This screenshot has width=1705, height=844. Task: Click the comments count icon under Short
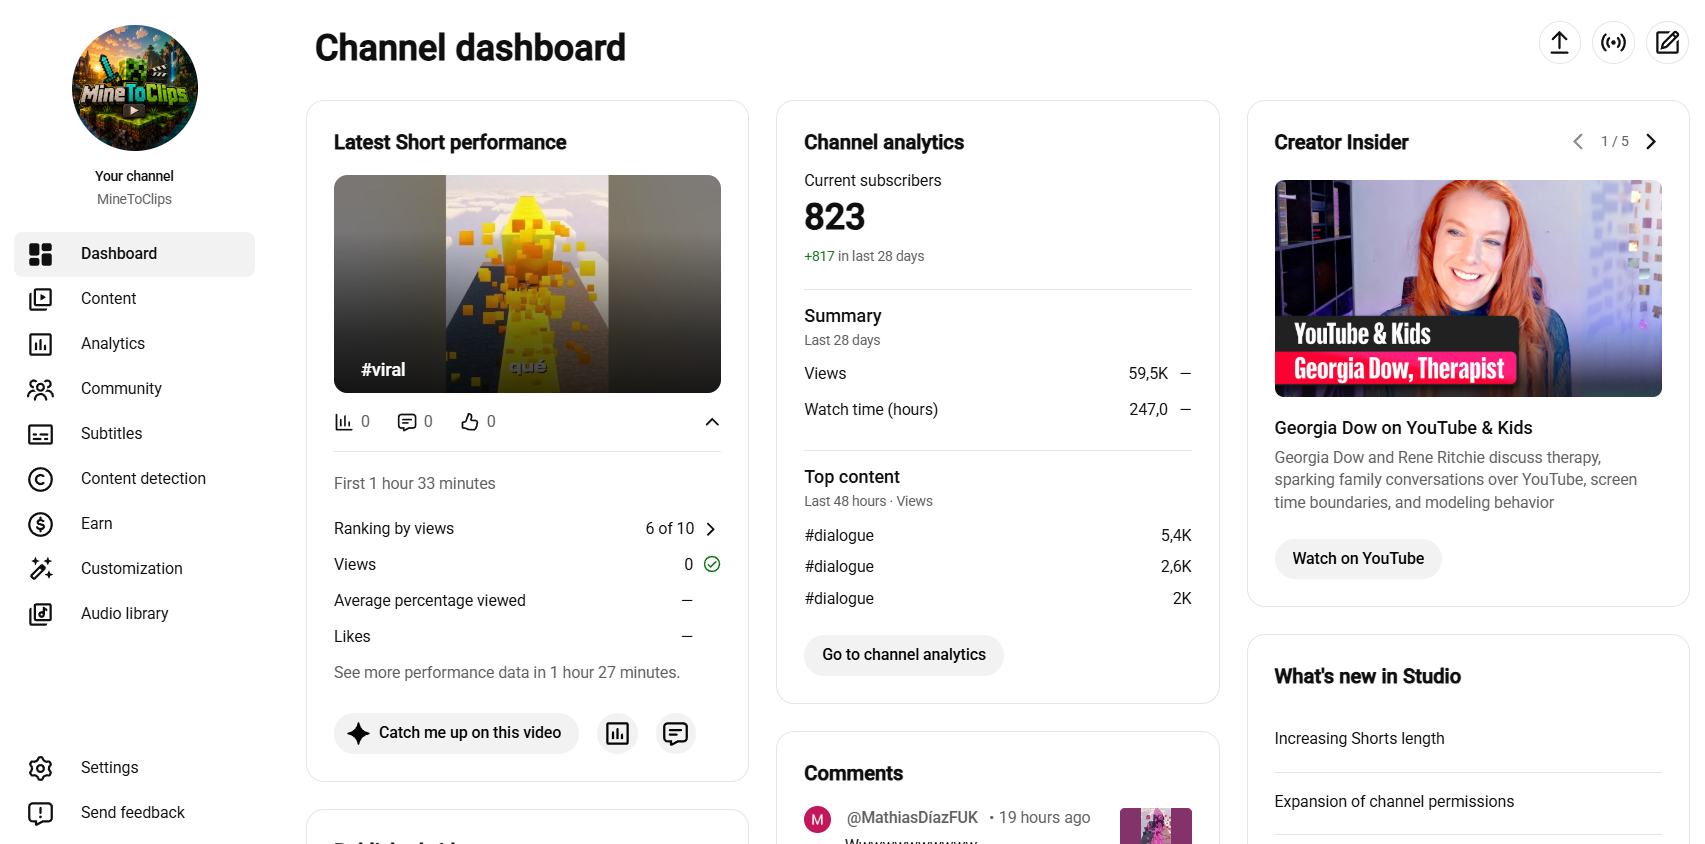coord(407,422)
